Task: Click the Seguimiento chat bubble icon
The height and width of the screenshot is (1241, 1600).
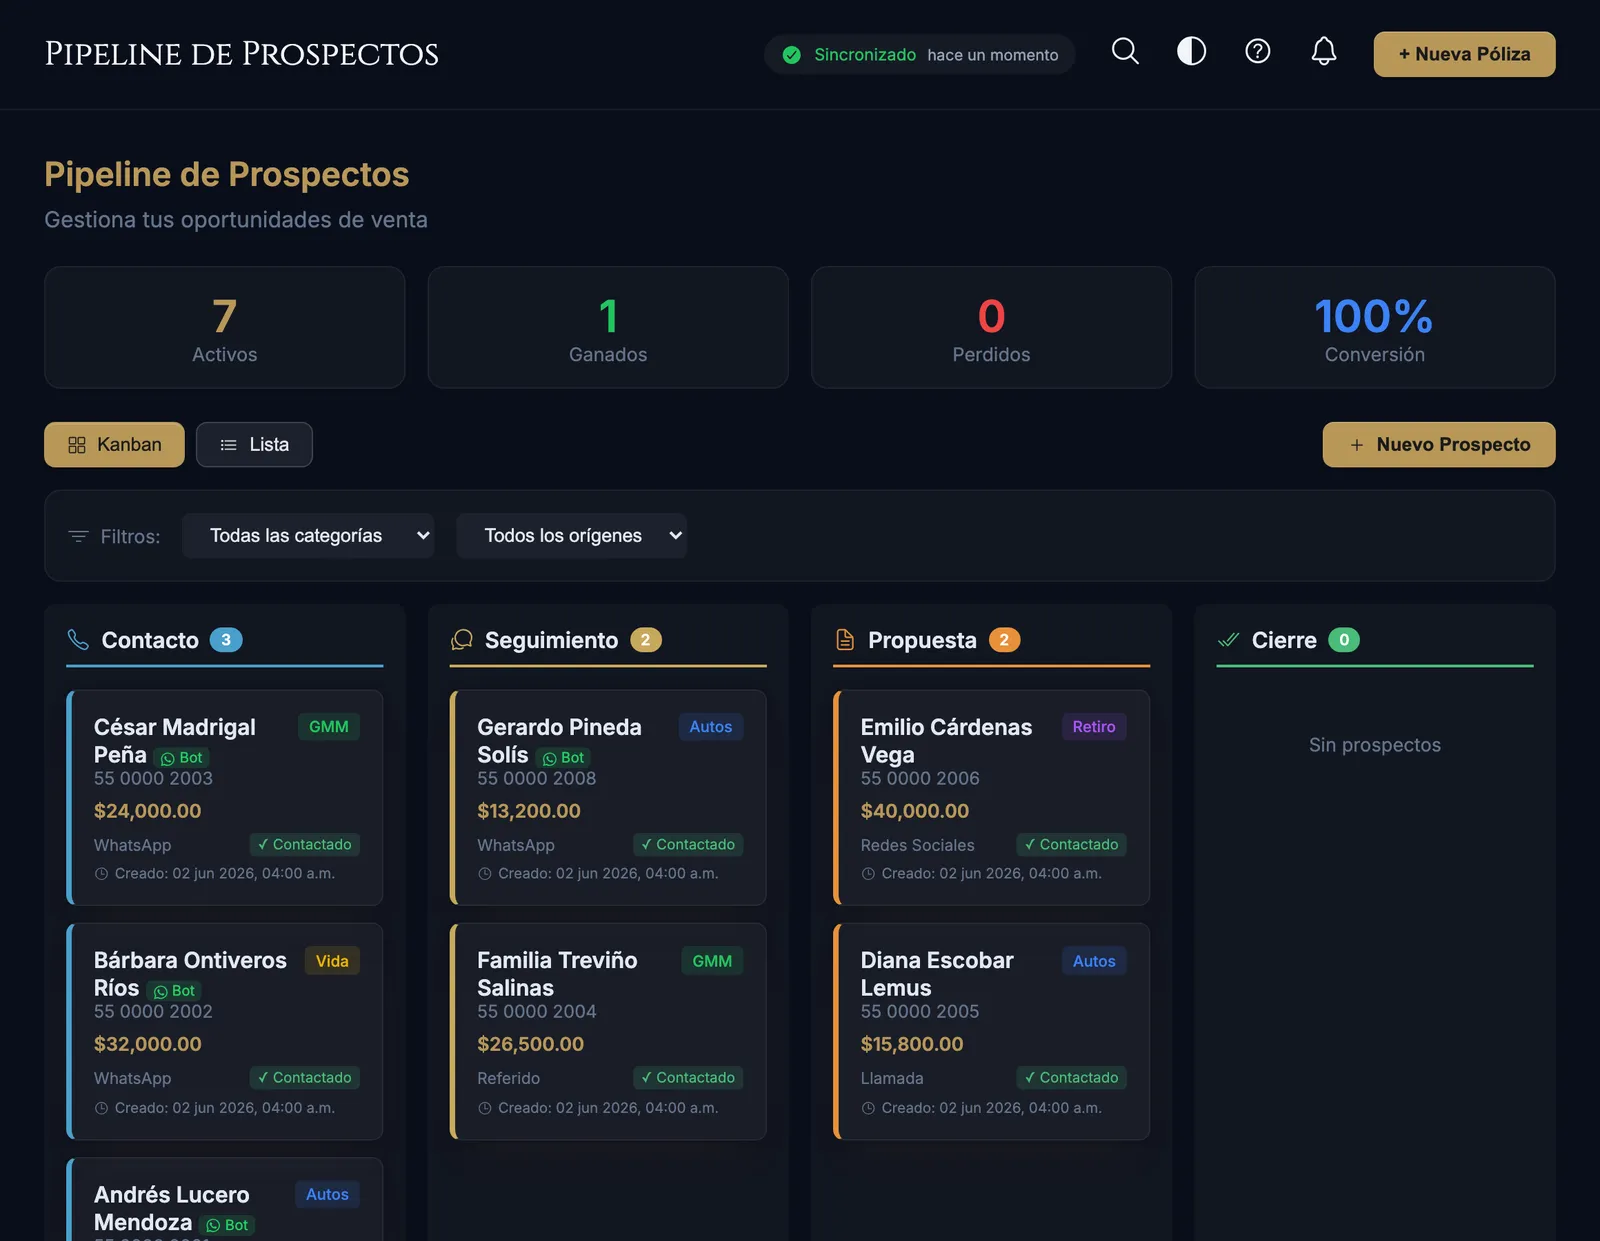Action: 462,640
